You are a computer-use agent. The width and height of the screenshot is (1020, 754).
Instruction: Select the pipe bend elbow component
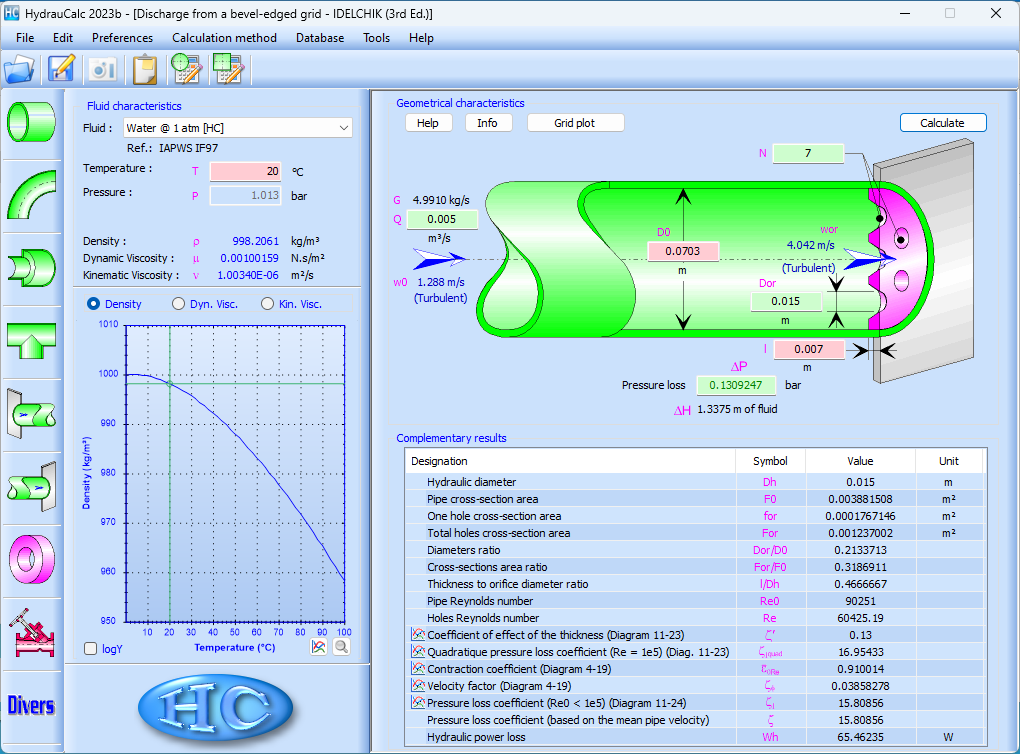pyautogui.click(x=31, y=194)
